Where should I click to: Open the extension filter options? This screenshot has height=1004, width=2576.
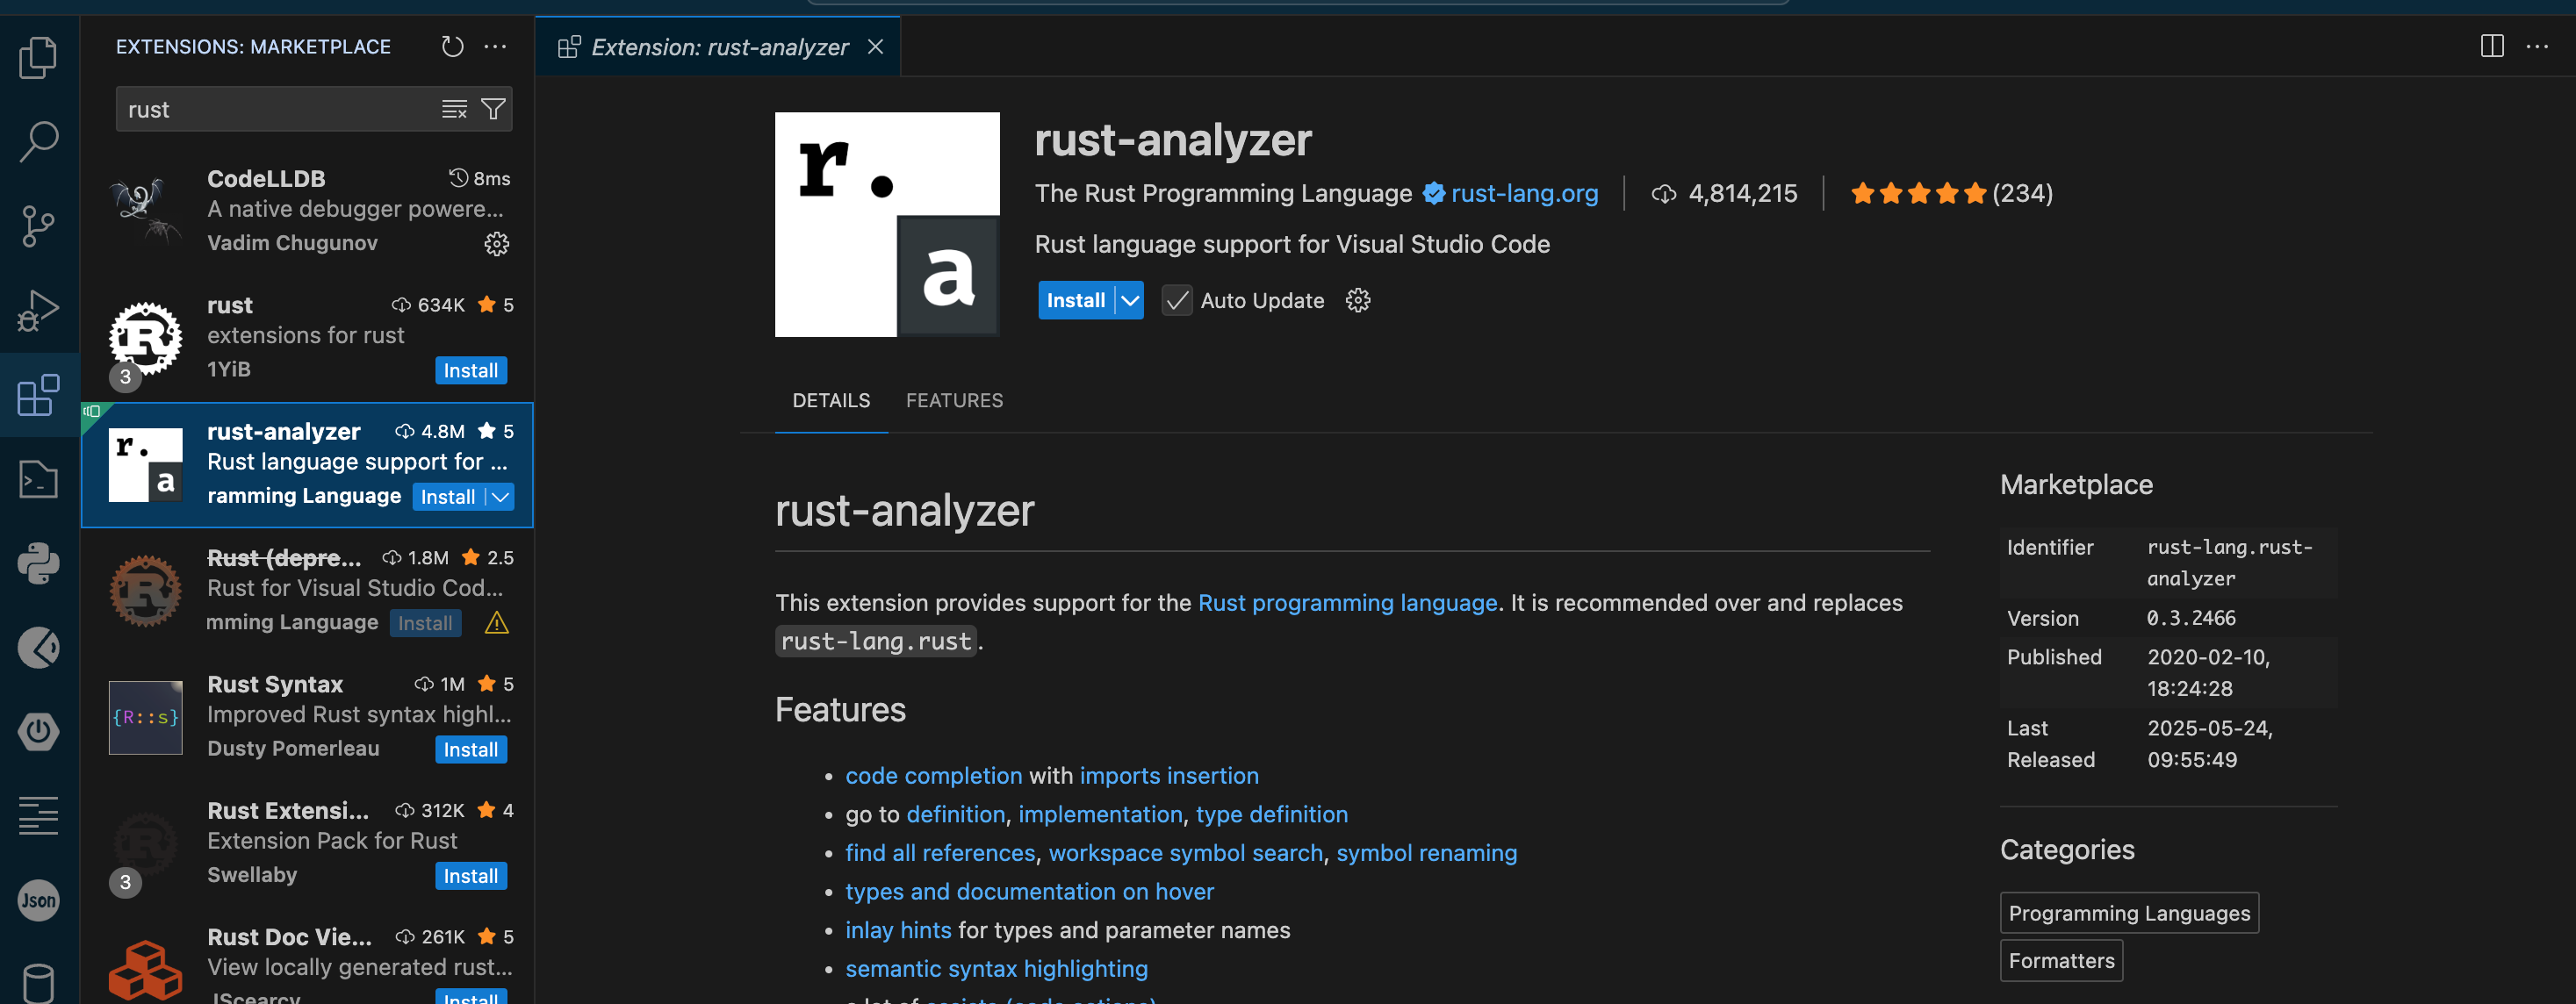pos(493,109)
